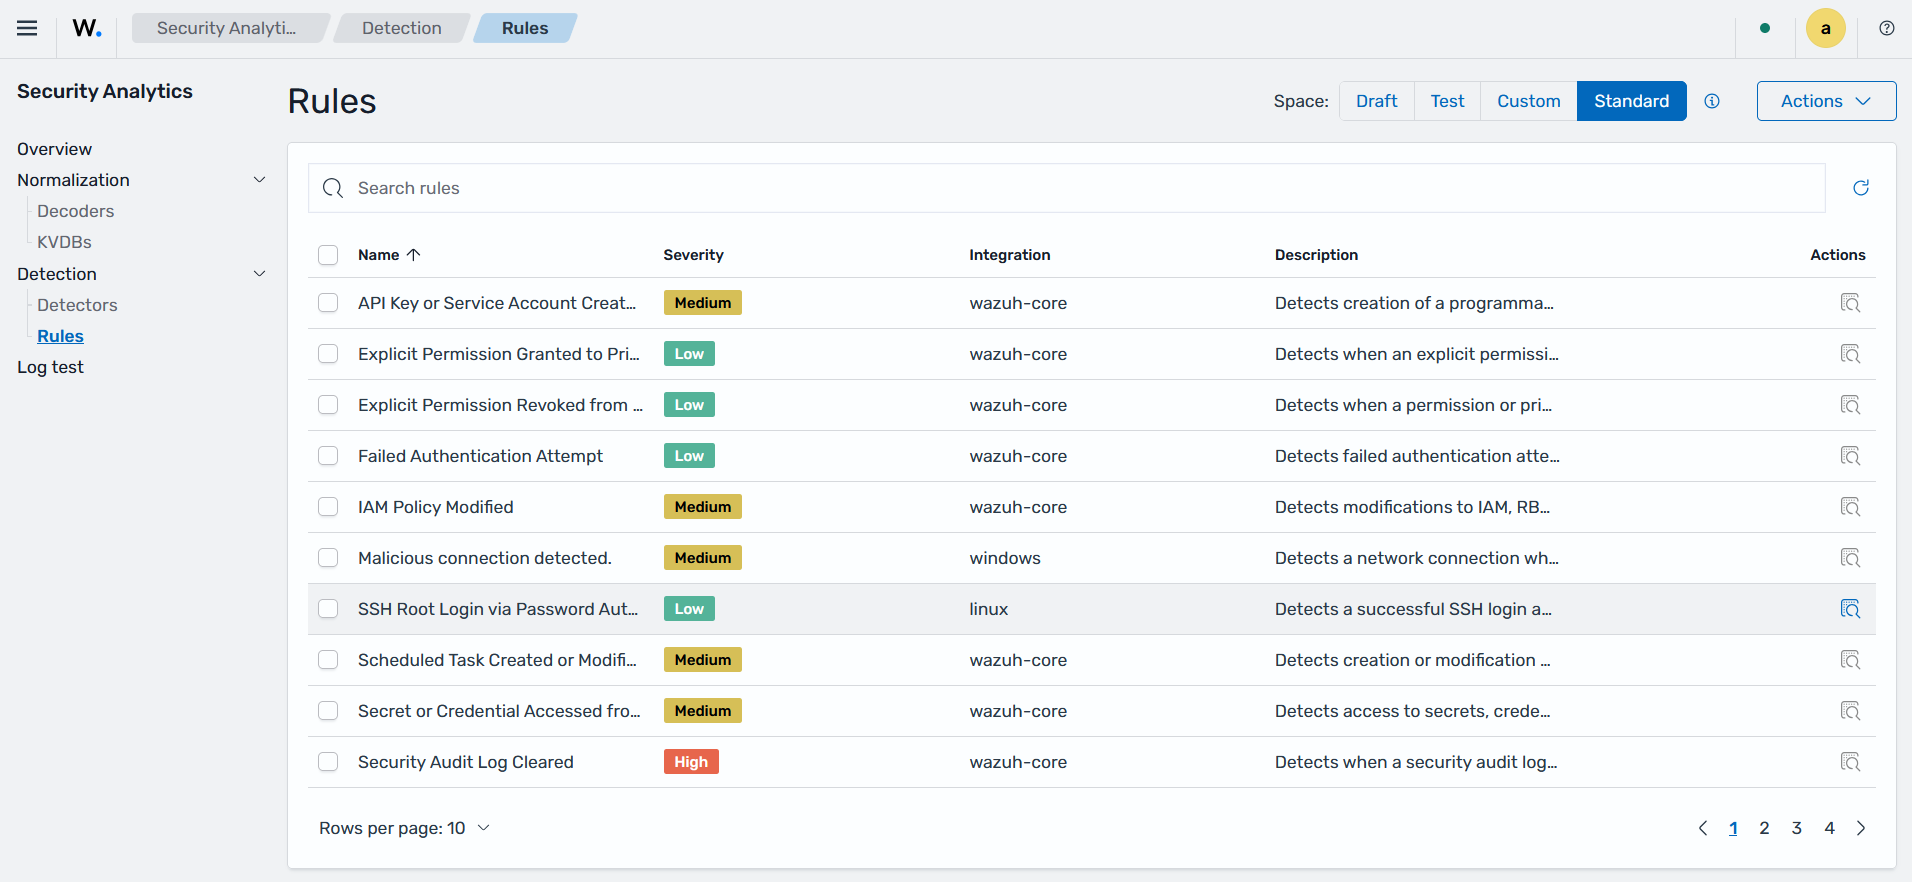View details of API Key rule
1912x882 pixels.
[1850, 303]
